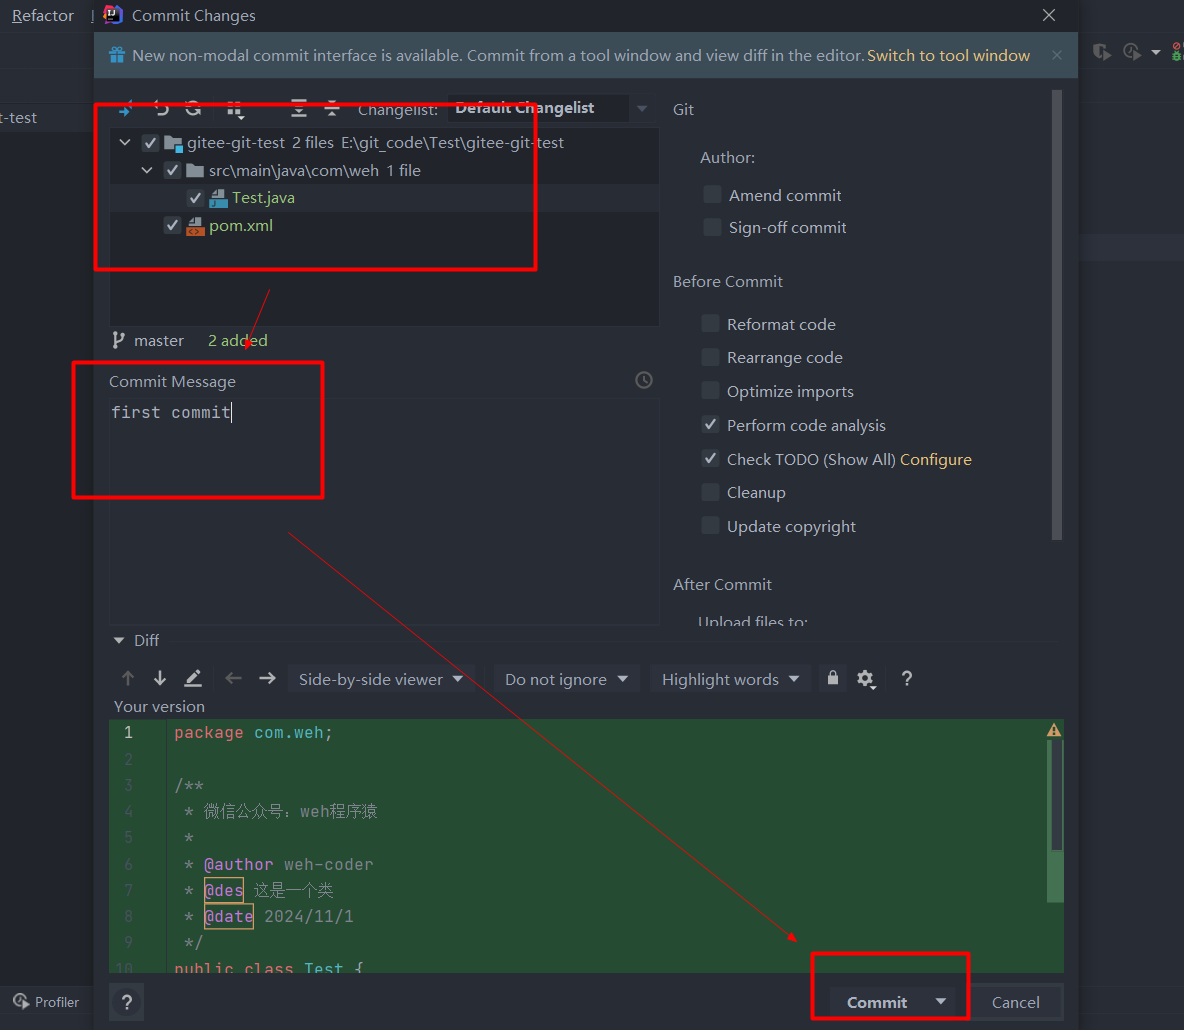Click the pom.xml file icon
The height and width of the screenshot is (1030, 1184).
coord(196,226)
